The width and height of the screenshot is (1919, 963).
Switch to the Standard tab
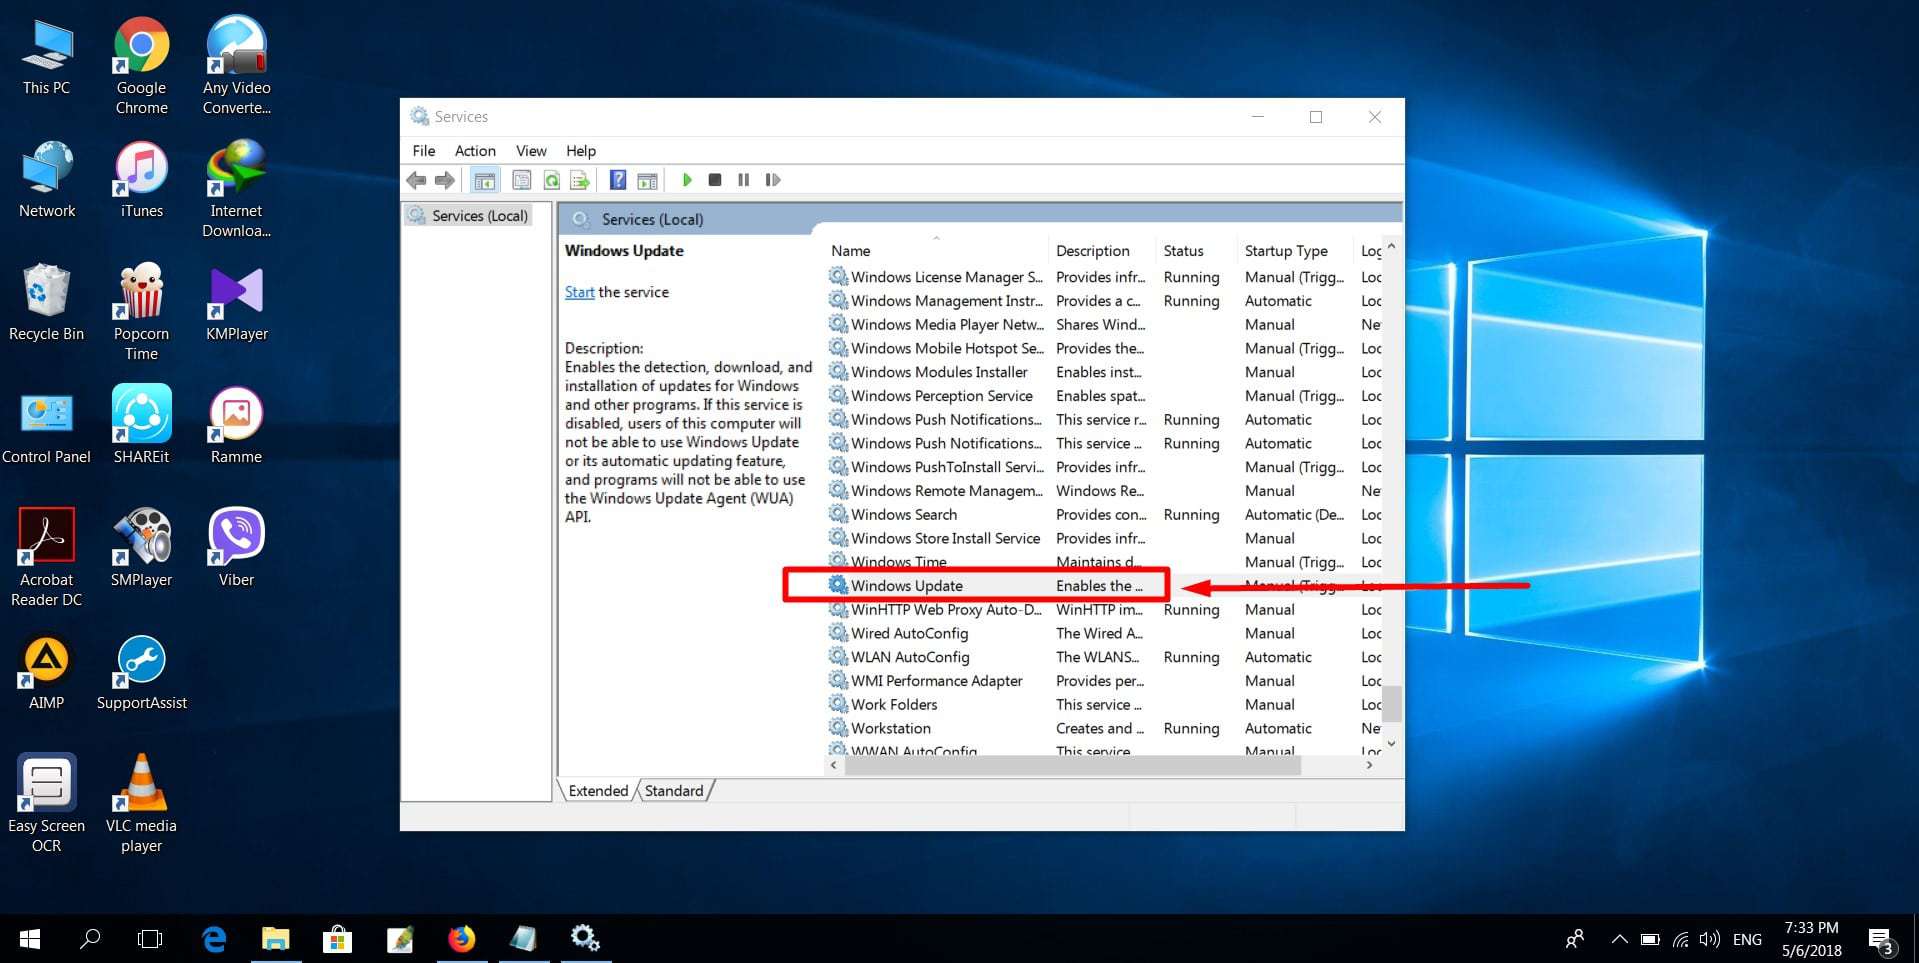pos(673,791)
